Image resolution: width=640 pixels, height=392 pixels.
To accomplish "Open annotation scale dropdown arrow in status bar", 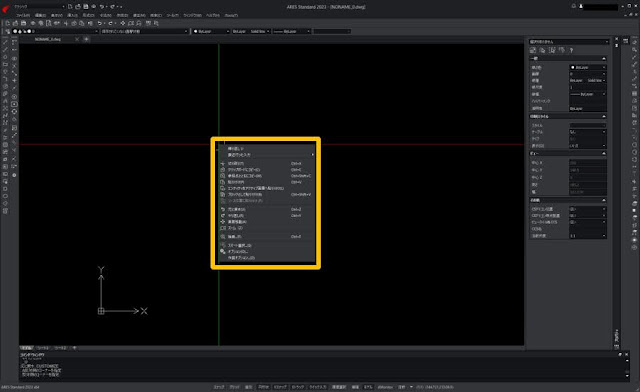I will point(411,387).
